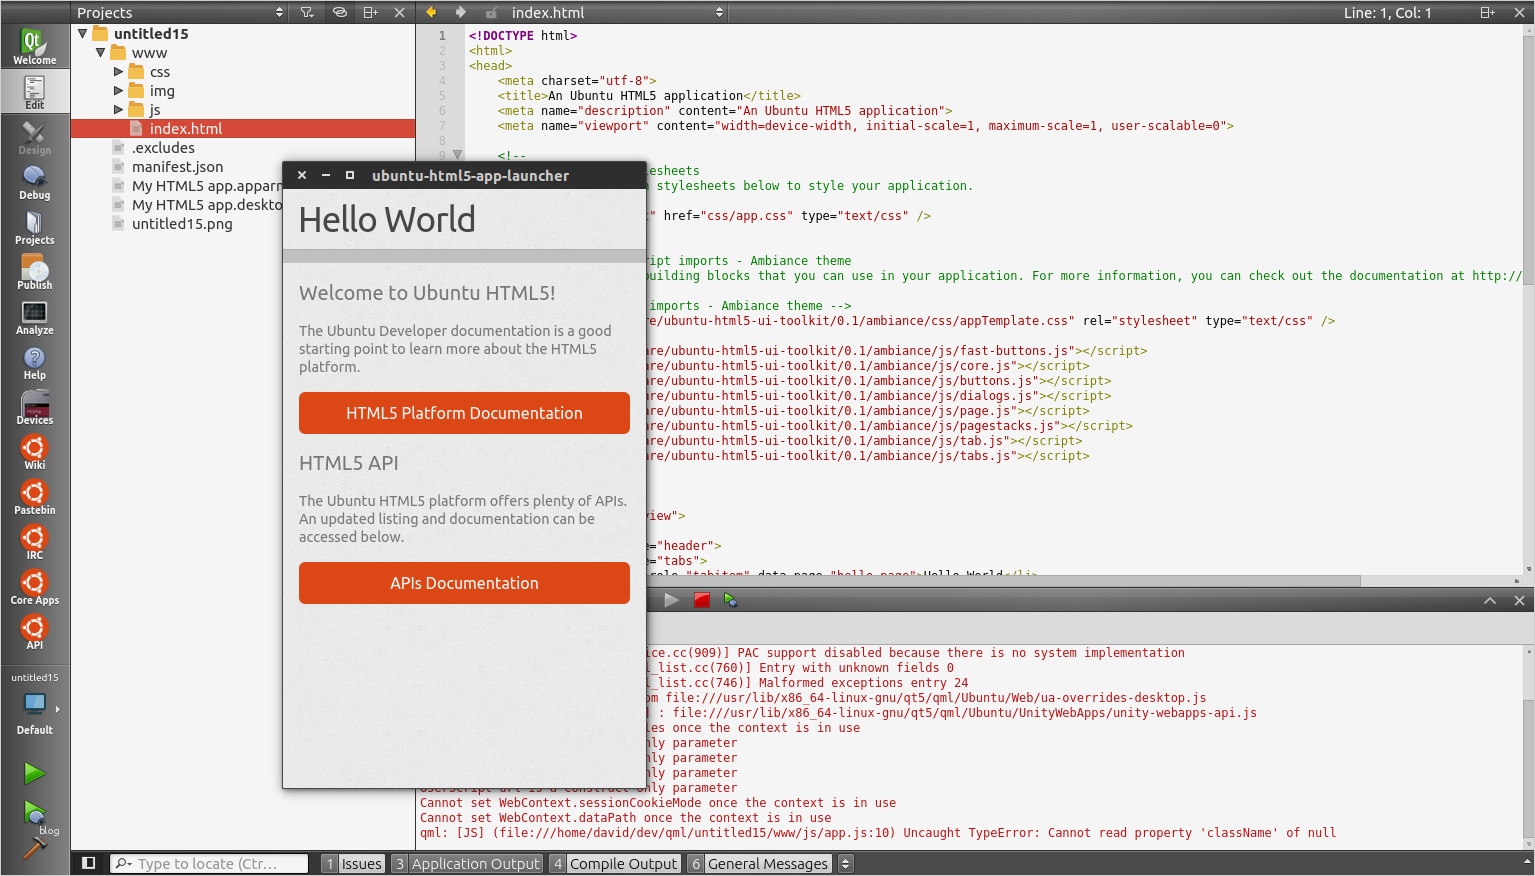Image resolution: width=1535 pixels, height=876 pixels.
Task: Open the Devices mode
Action: pyautogui.click(x=34, y=407)
